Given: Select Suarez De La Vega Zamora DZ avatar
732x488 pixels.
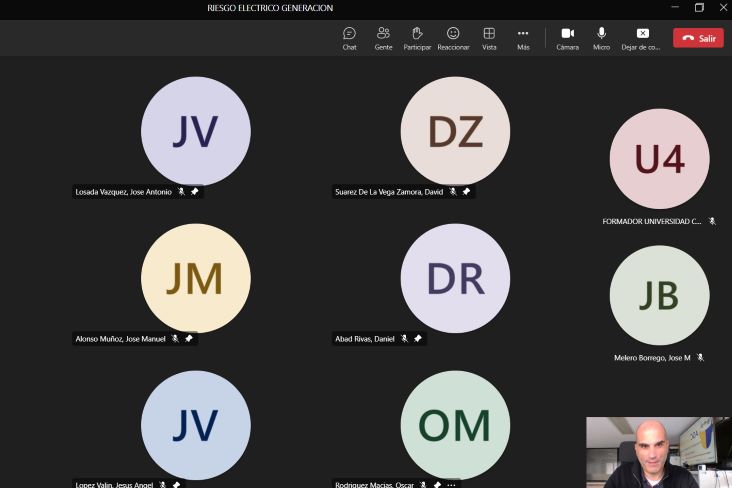Looking at the screenshot, I should point(455,131).
